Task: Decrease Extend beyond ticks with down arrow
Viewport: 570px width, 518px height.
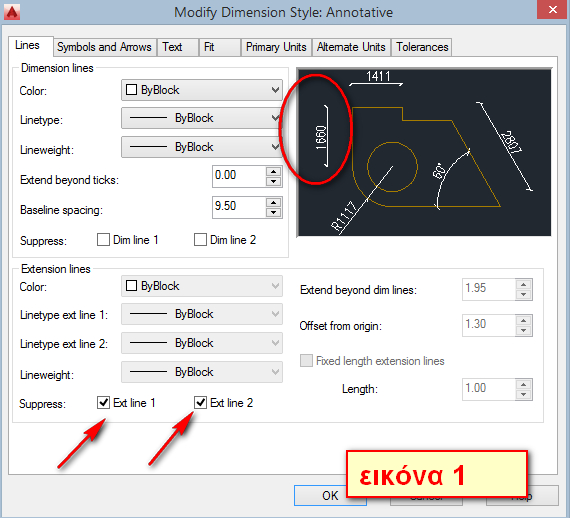Action: (x=273, y=181)
